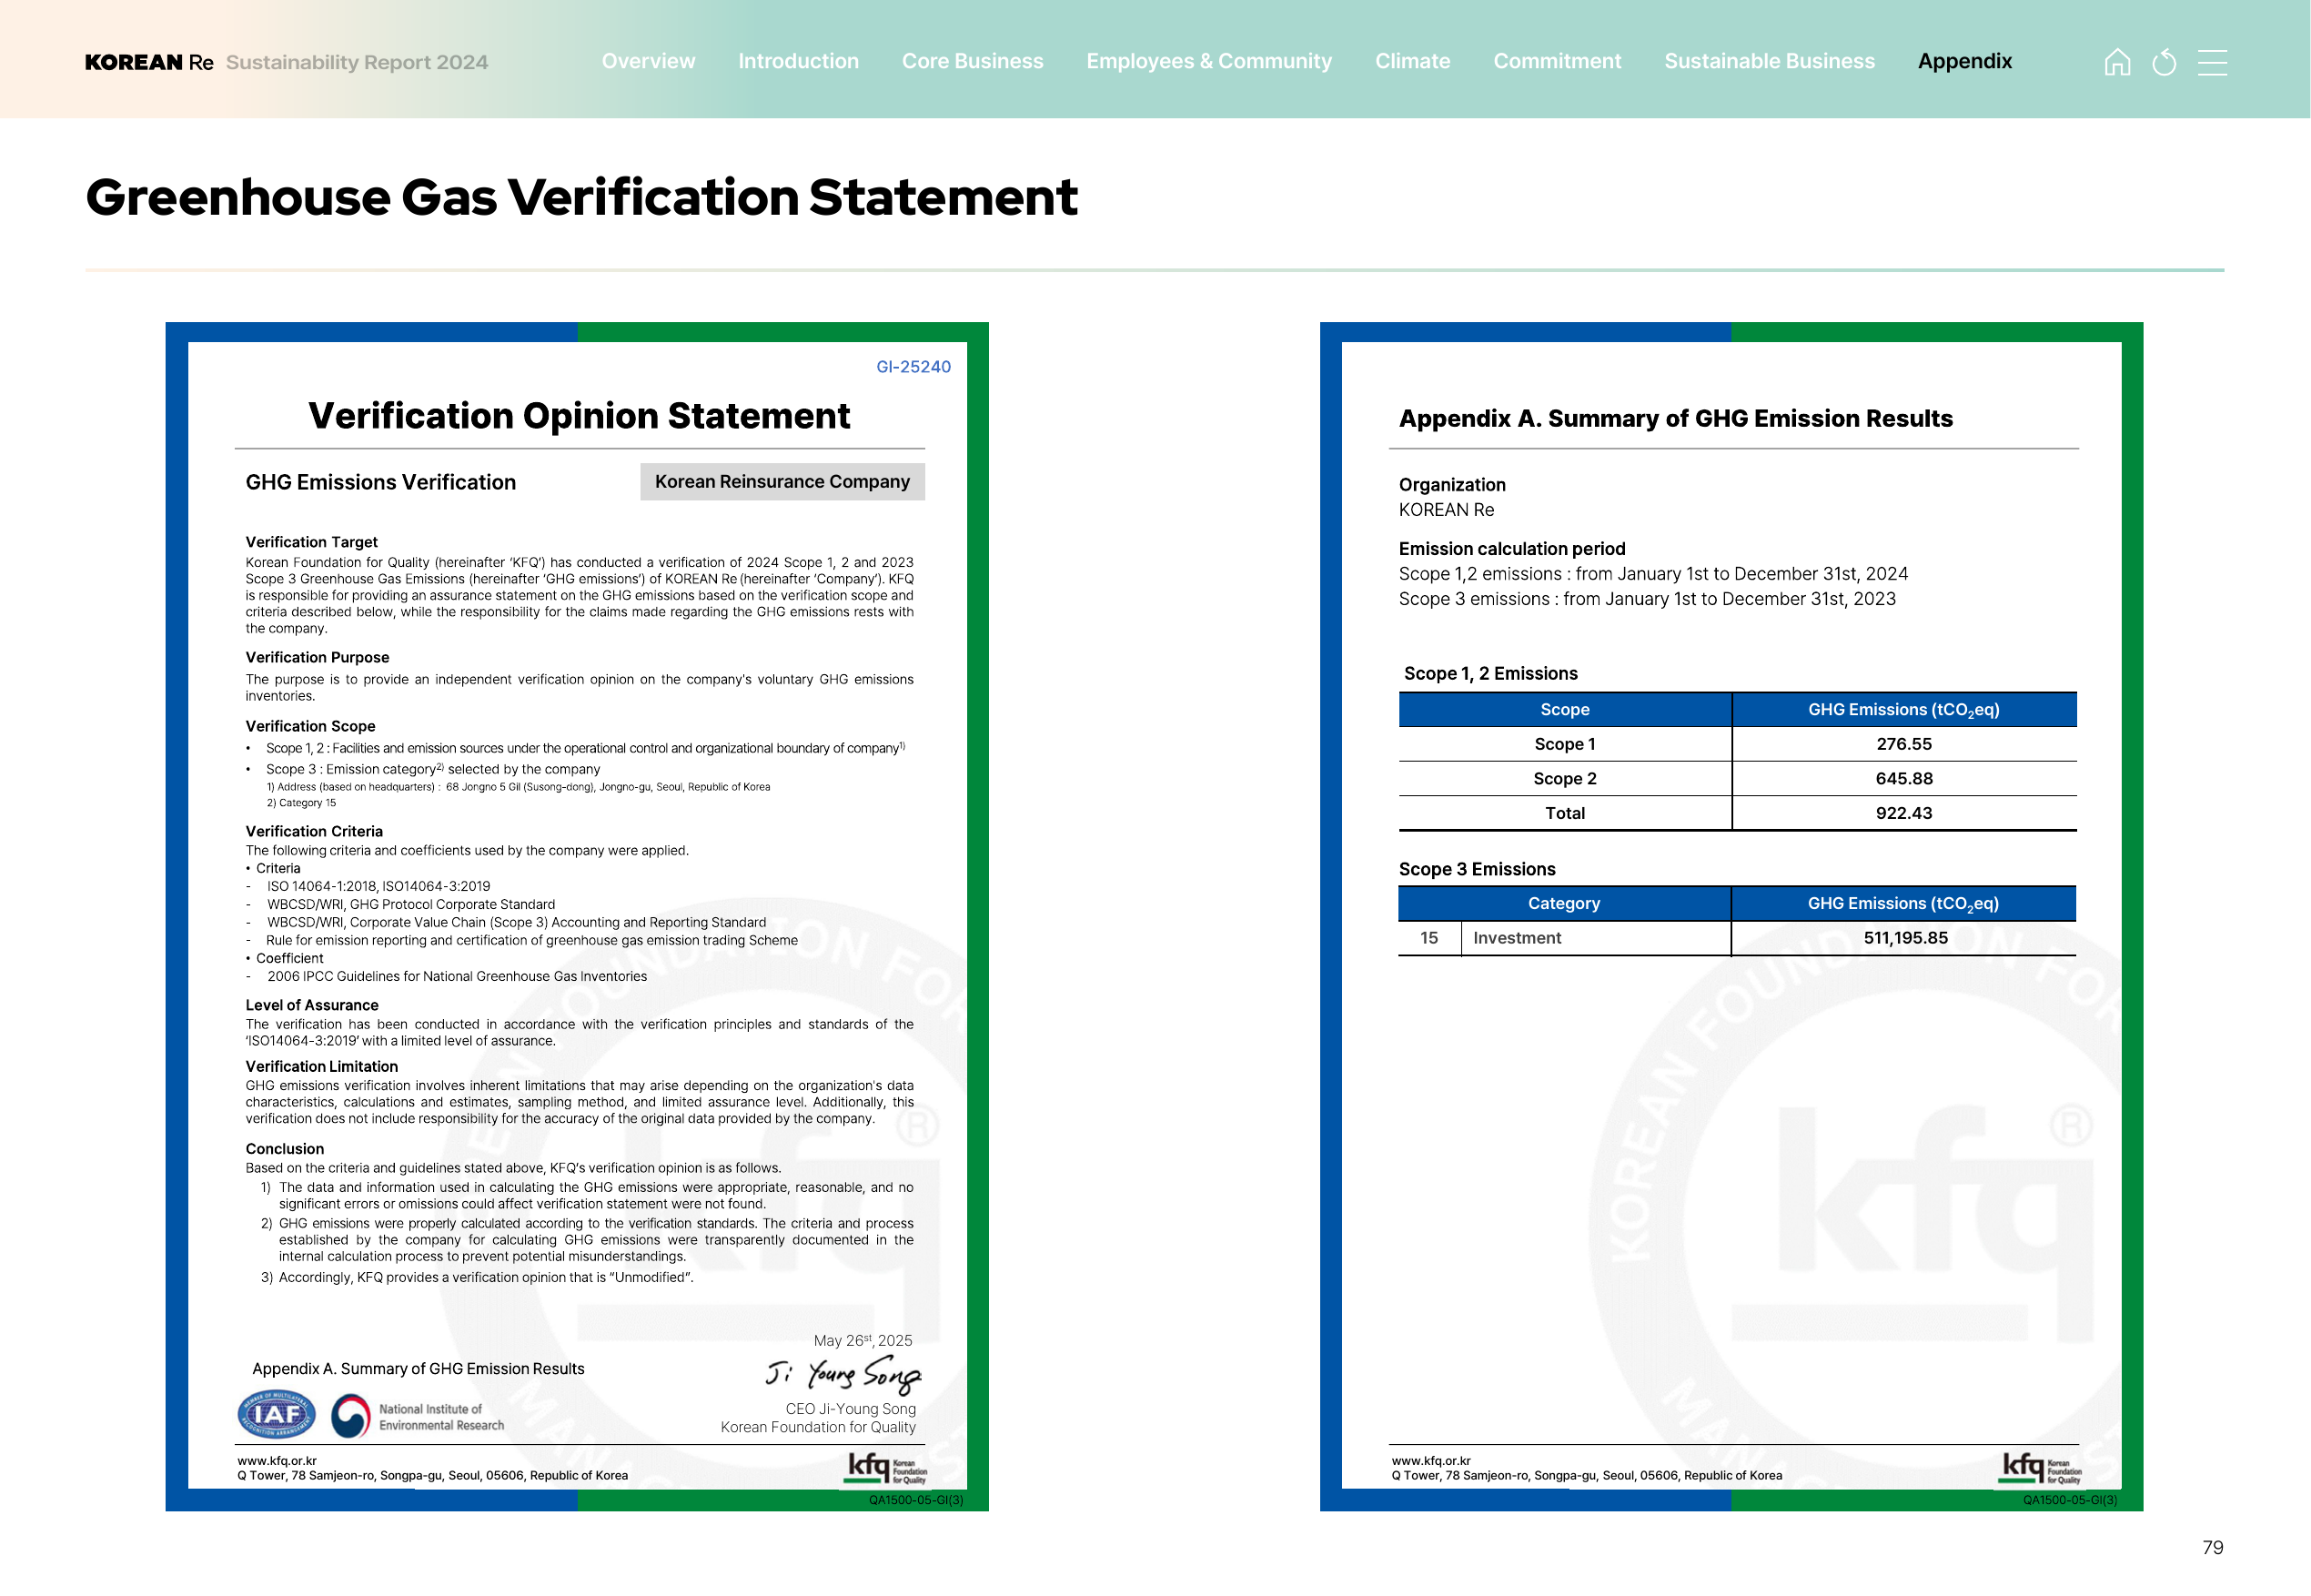2311x1596 pixels.
Task: Click Verification Target section heading
Action: [x=311, y=542]
